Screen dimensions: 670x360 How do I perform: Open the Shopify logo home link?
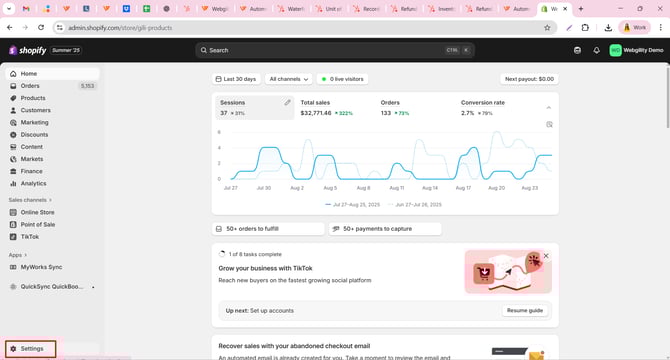(x=28, y=50)
